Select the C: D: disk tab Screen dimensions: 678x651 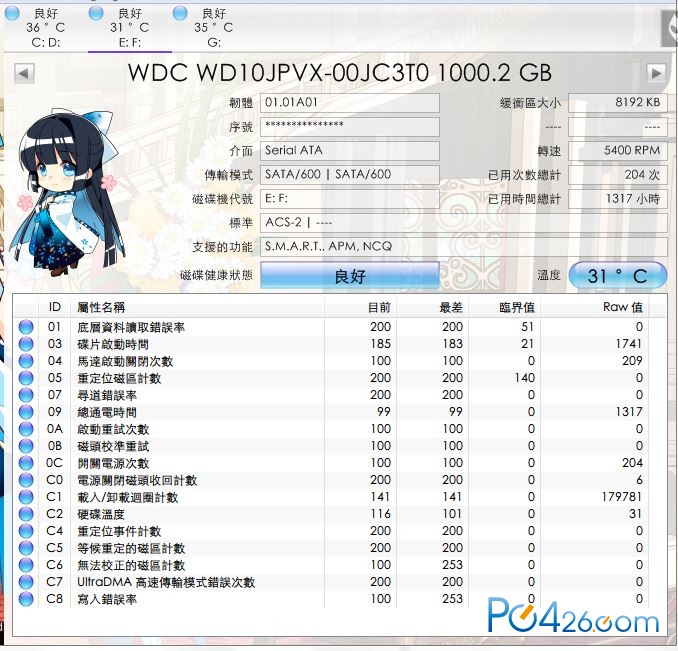coord(45,28)
